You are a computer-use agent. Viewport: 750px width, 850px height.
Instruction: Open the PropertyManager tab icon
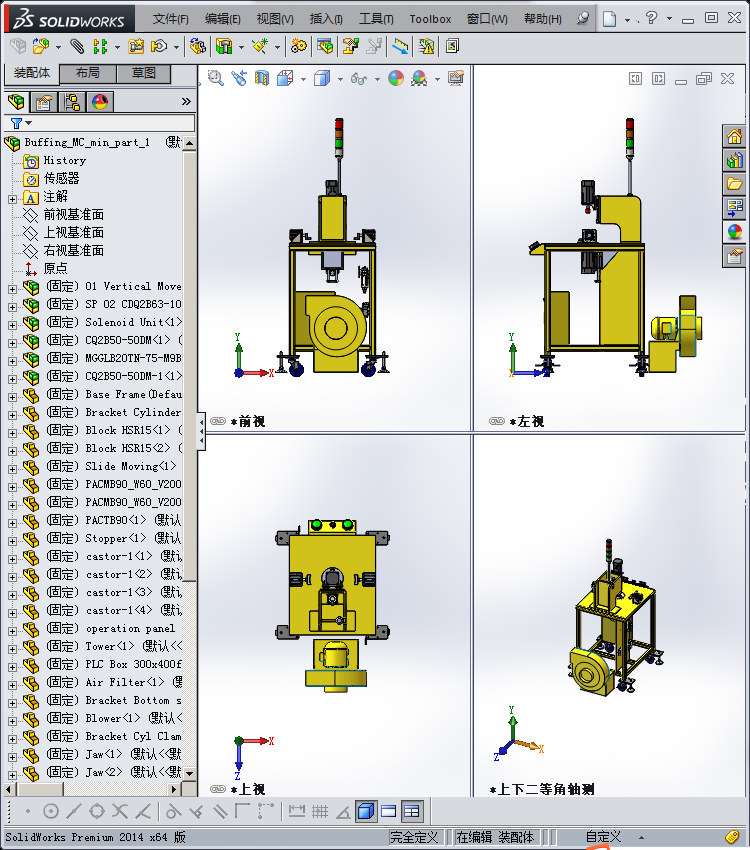click(x=44, y=102)
